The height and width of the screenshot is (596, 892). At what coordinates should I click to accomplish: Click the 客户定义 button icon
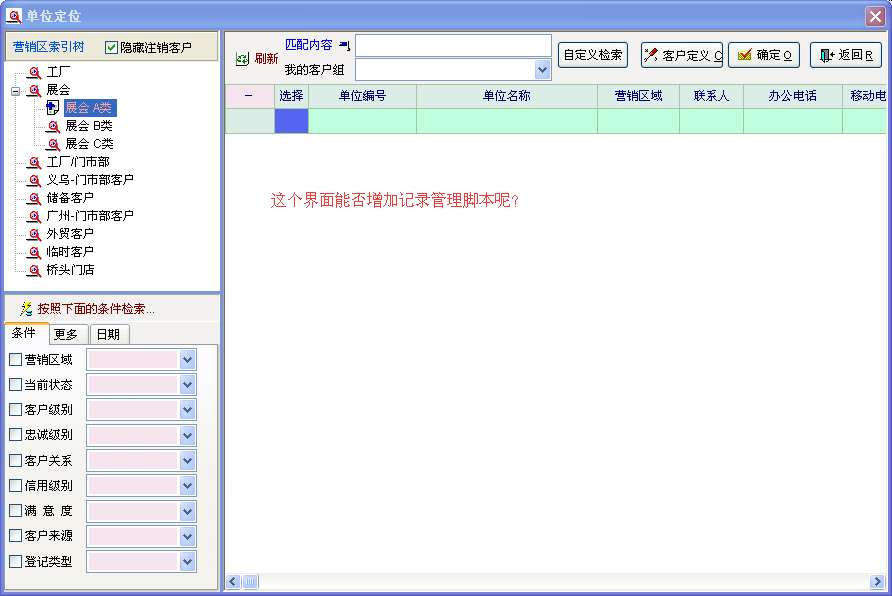(651, 55)
